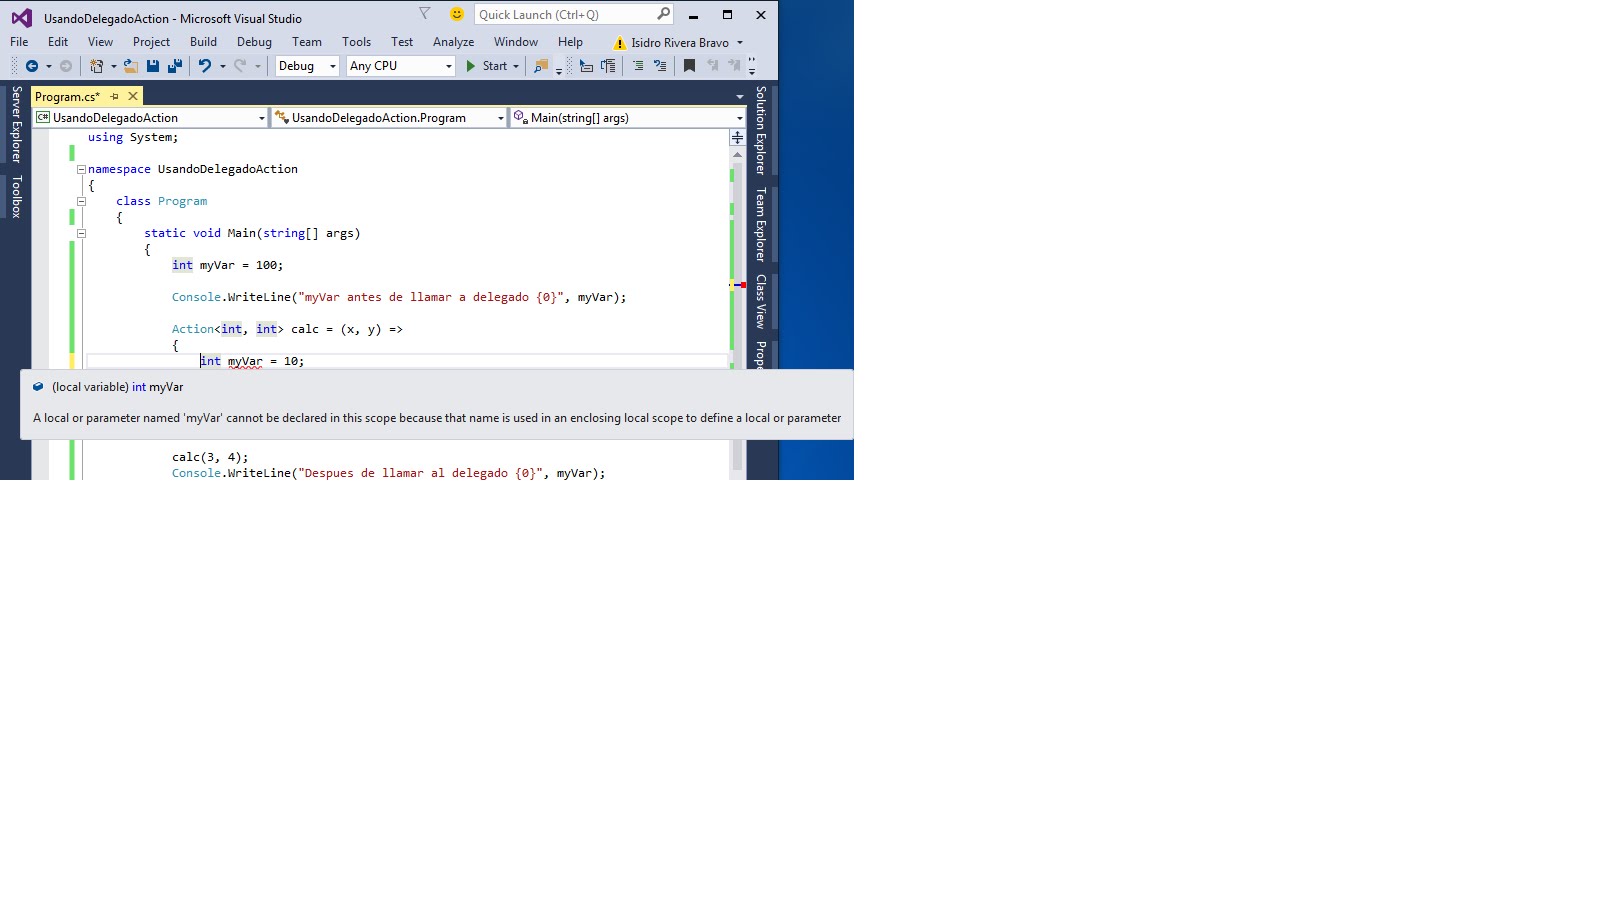Screen dimensions: 1600x900
Task: Open the Build menu
Action: click(x=203, y=42)
